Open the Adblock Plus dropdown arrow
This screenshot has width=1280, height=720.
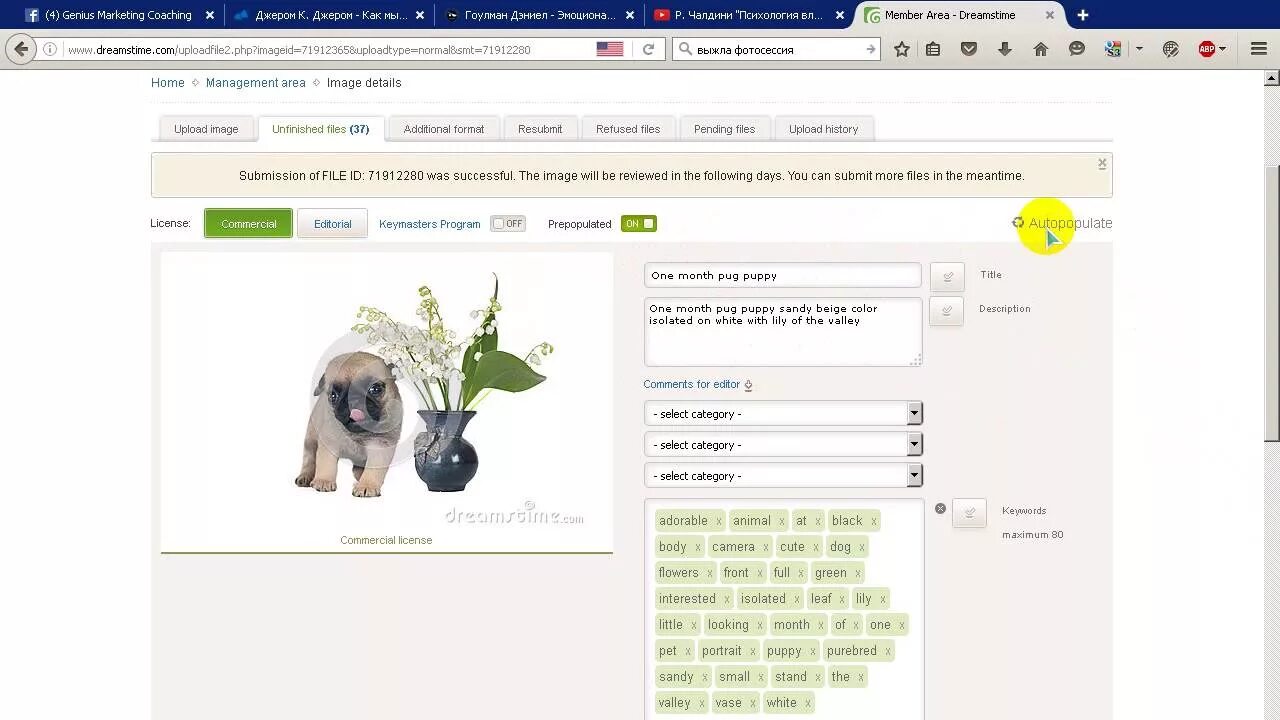pyautogui.click(x=1222, y=49)
